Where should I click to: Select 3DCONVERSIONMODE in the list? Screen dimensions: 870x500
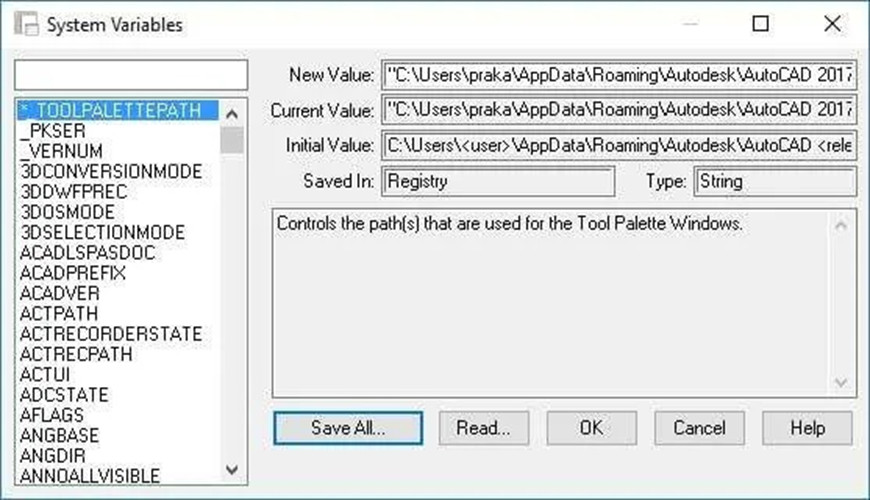pyautogui.click(x=112, y=171)
